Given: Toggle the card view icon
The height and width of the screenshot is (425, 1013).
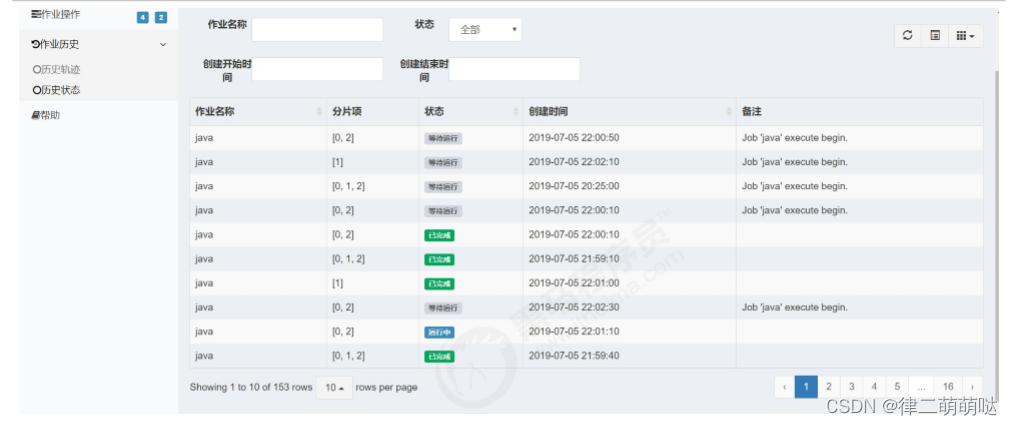Looking at the screenshot, I should pyautogui.click(x=935, y=36).
